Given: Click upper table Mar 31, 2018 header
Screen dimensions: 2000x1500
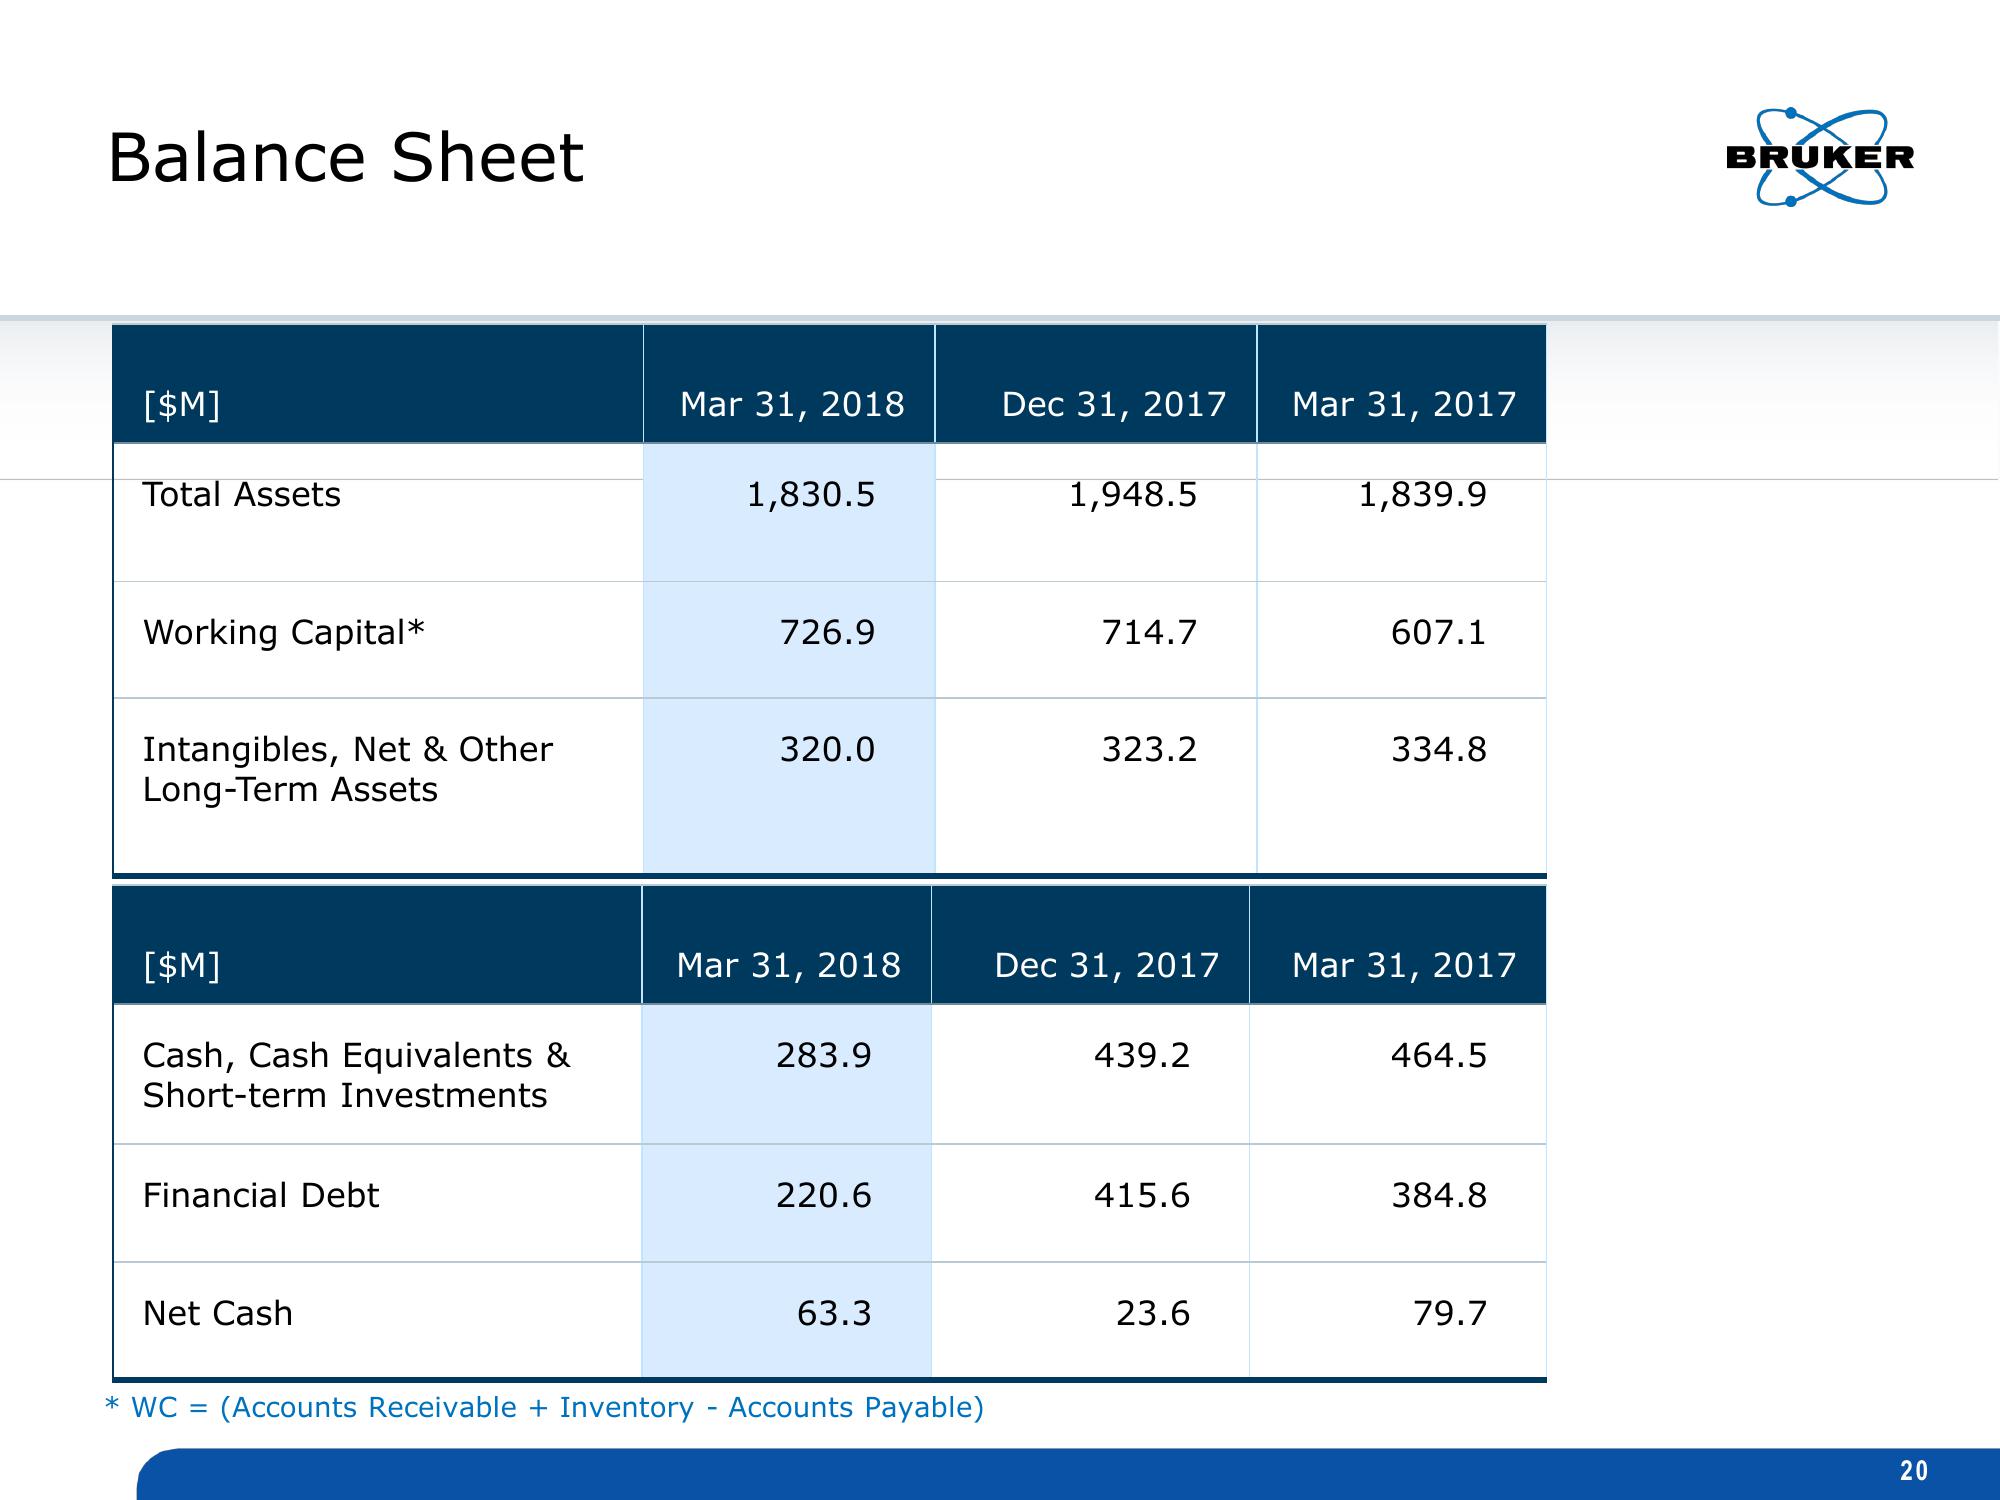Looking at the screenshot, I should 792,405.
